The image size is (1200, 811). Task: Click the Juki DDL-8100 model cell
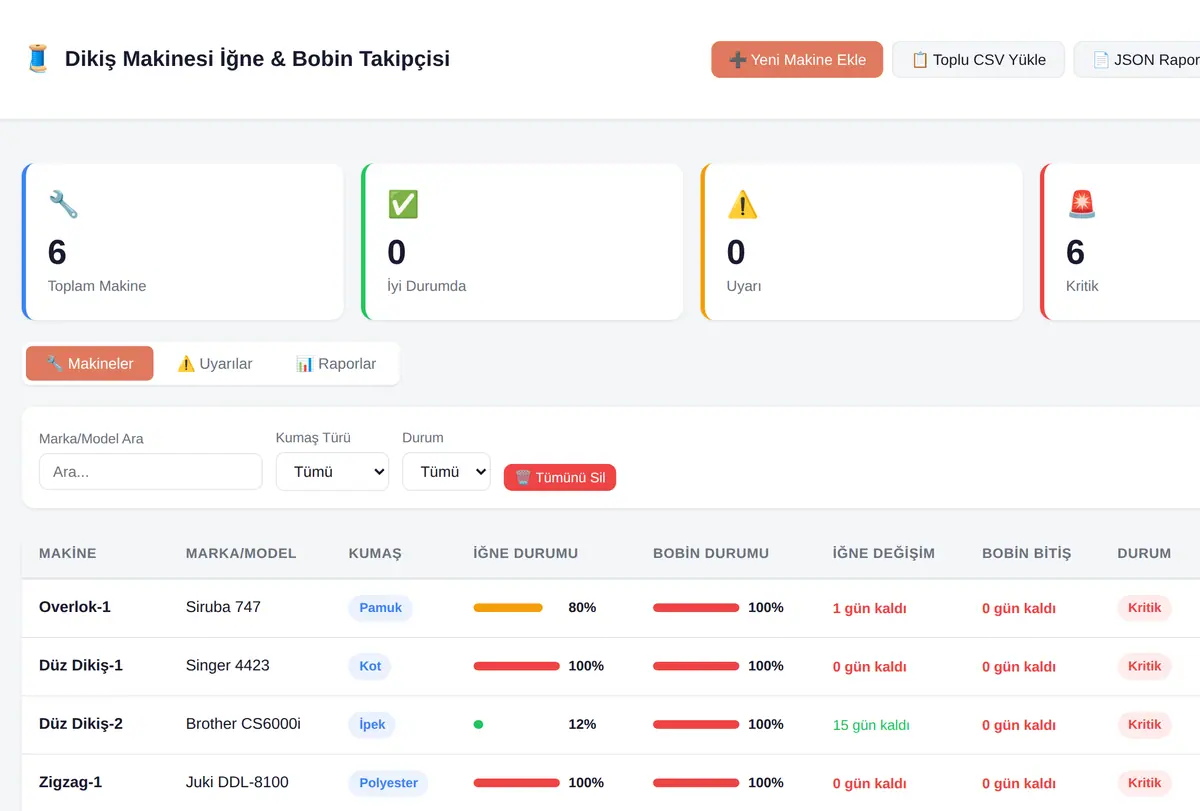pos(237,782)
